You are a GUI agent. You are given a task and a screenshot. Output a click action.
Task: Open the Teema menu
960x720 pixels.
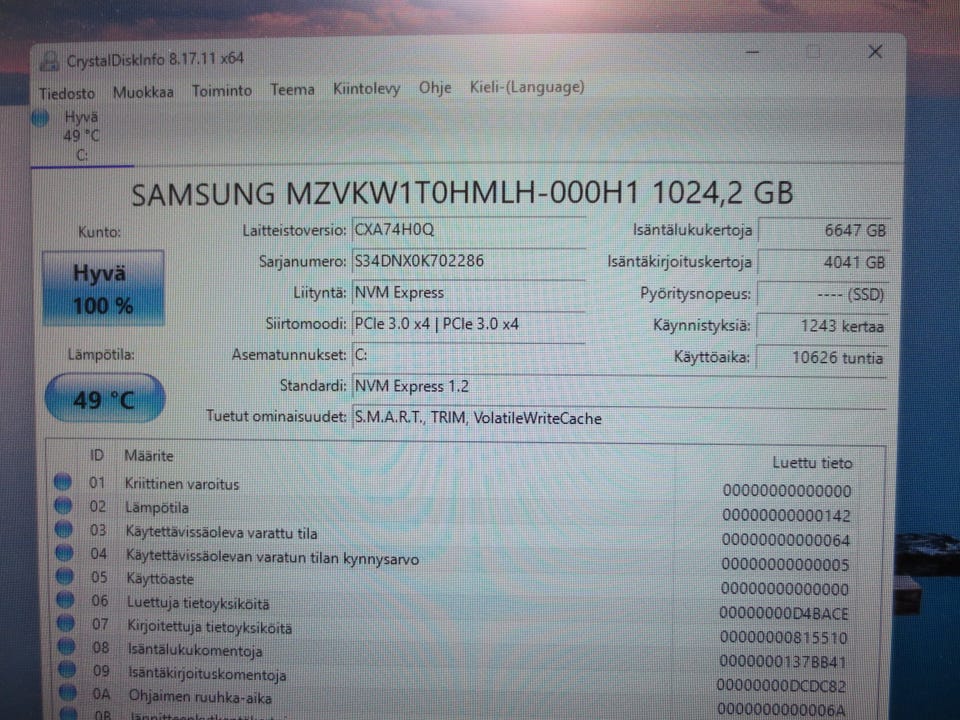point(293,89)
